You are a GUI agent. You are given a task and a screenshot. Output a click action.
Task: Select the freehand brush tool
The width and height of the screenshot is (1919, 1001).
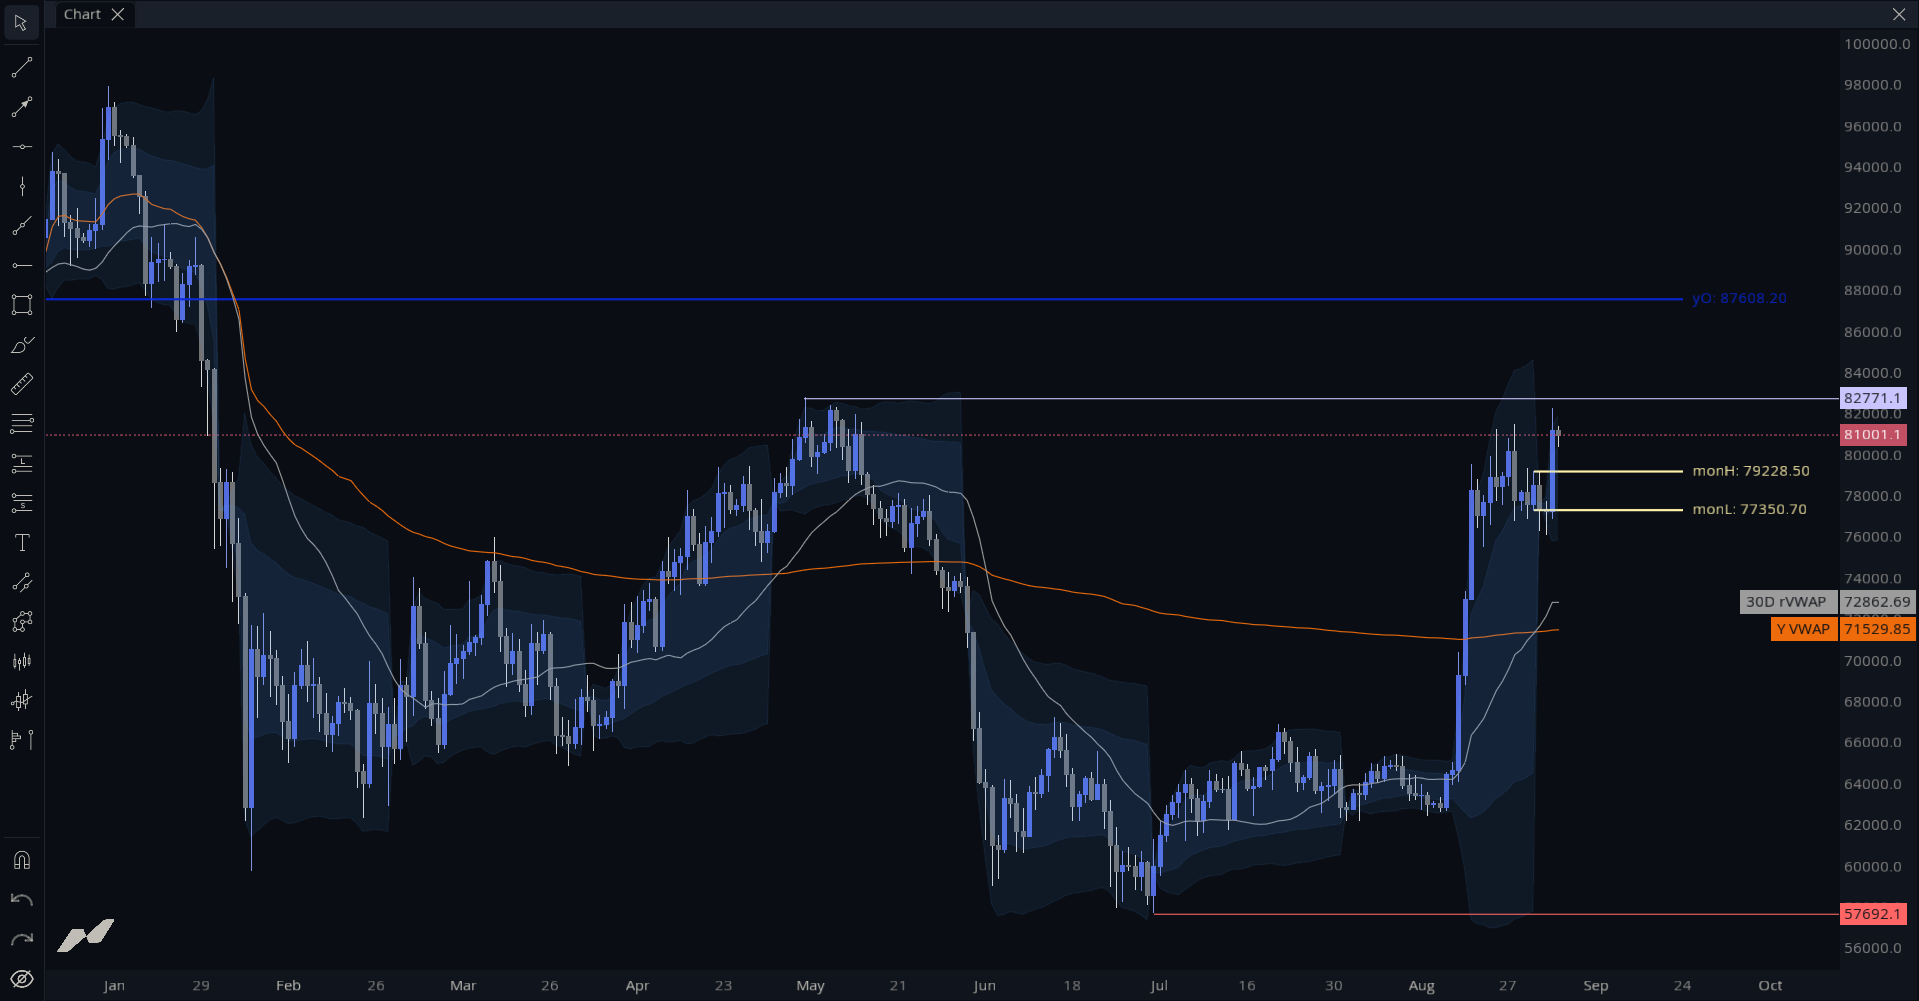[x=21, y=345]
